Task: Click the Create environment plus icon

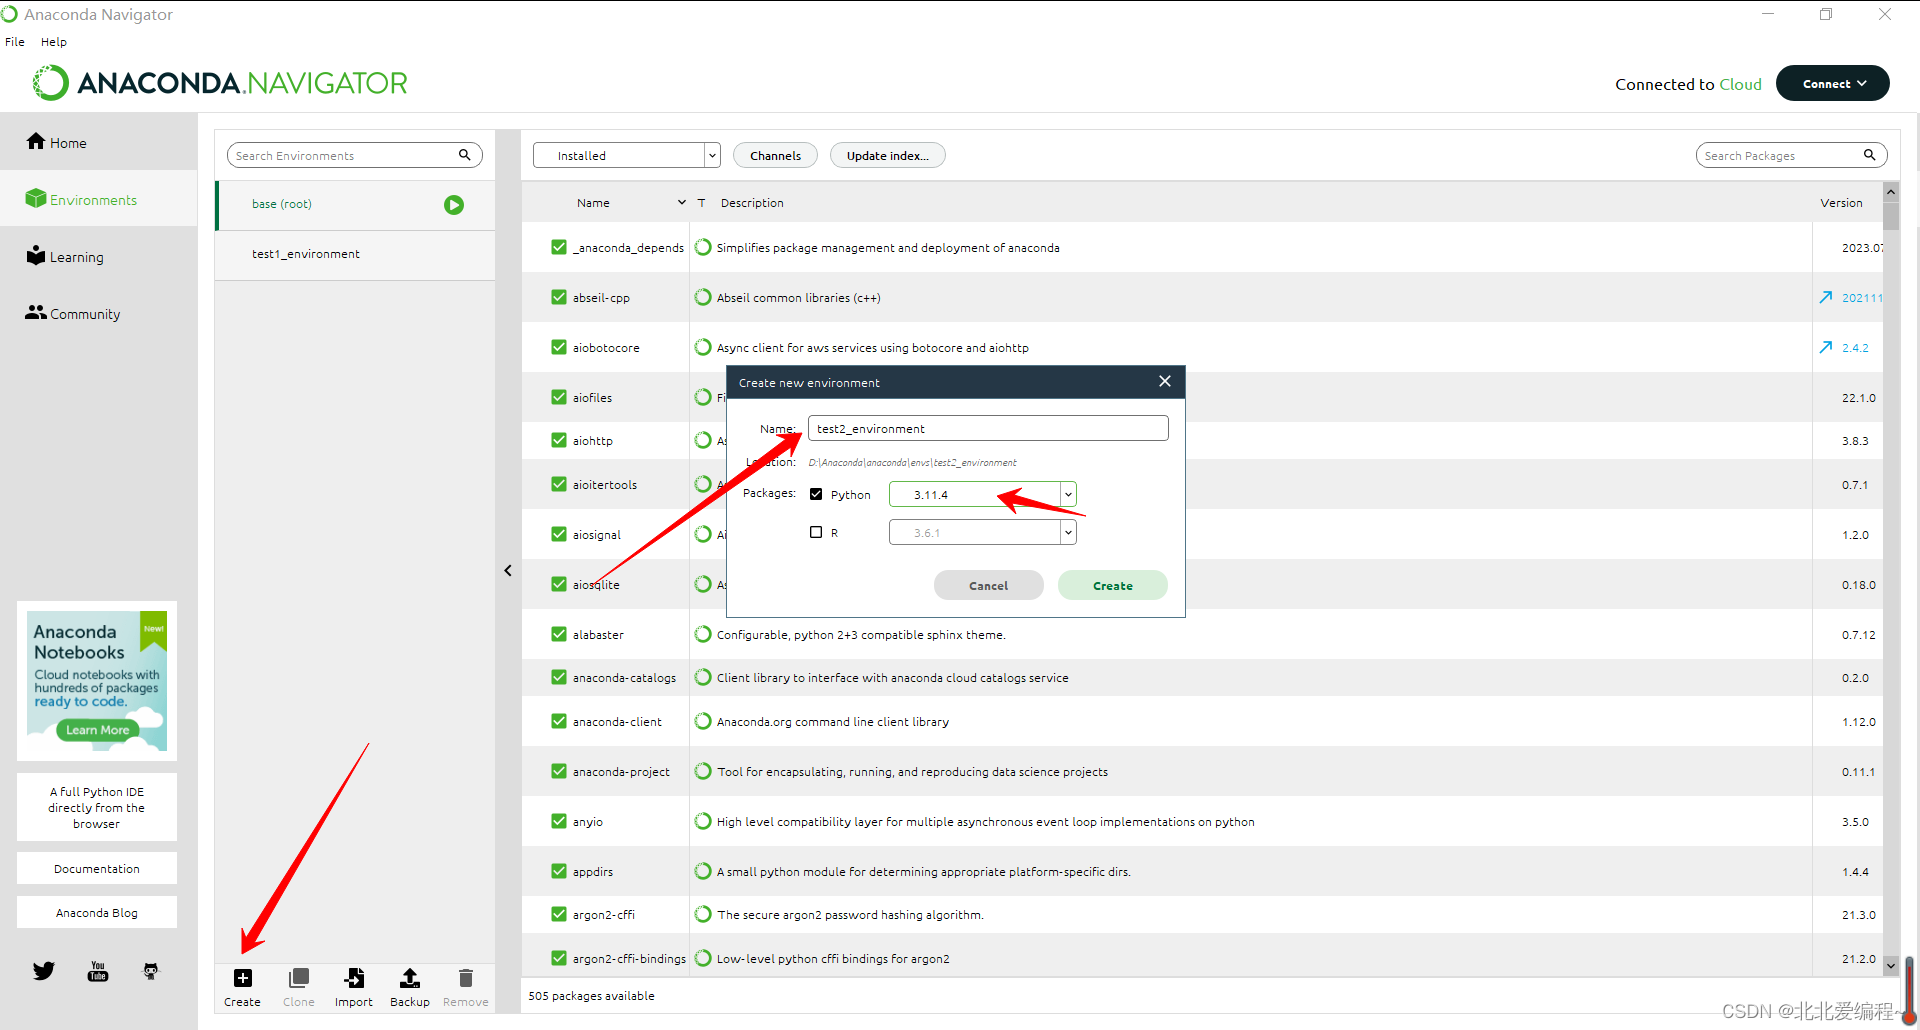Action: pyautogui.click(x=243, y=978)
